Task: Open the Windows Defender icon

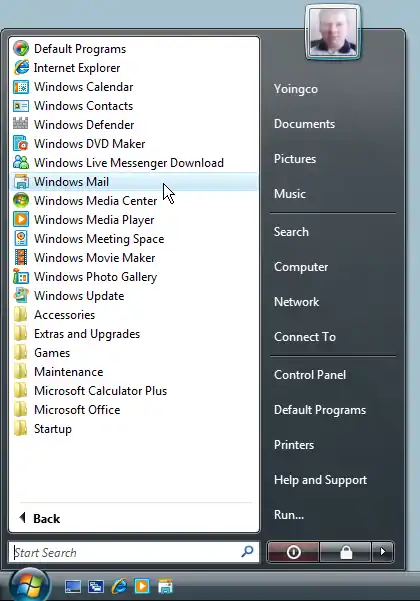Action: point(21,125)
